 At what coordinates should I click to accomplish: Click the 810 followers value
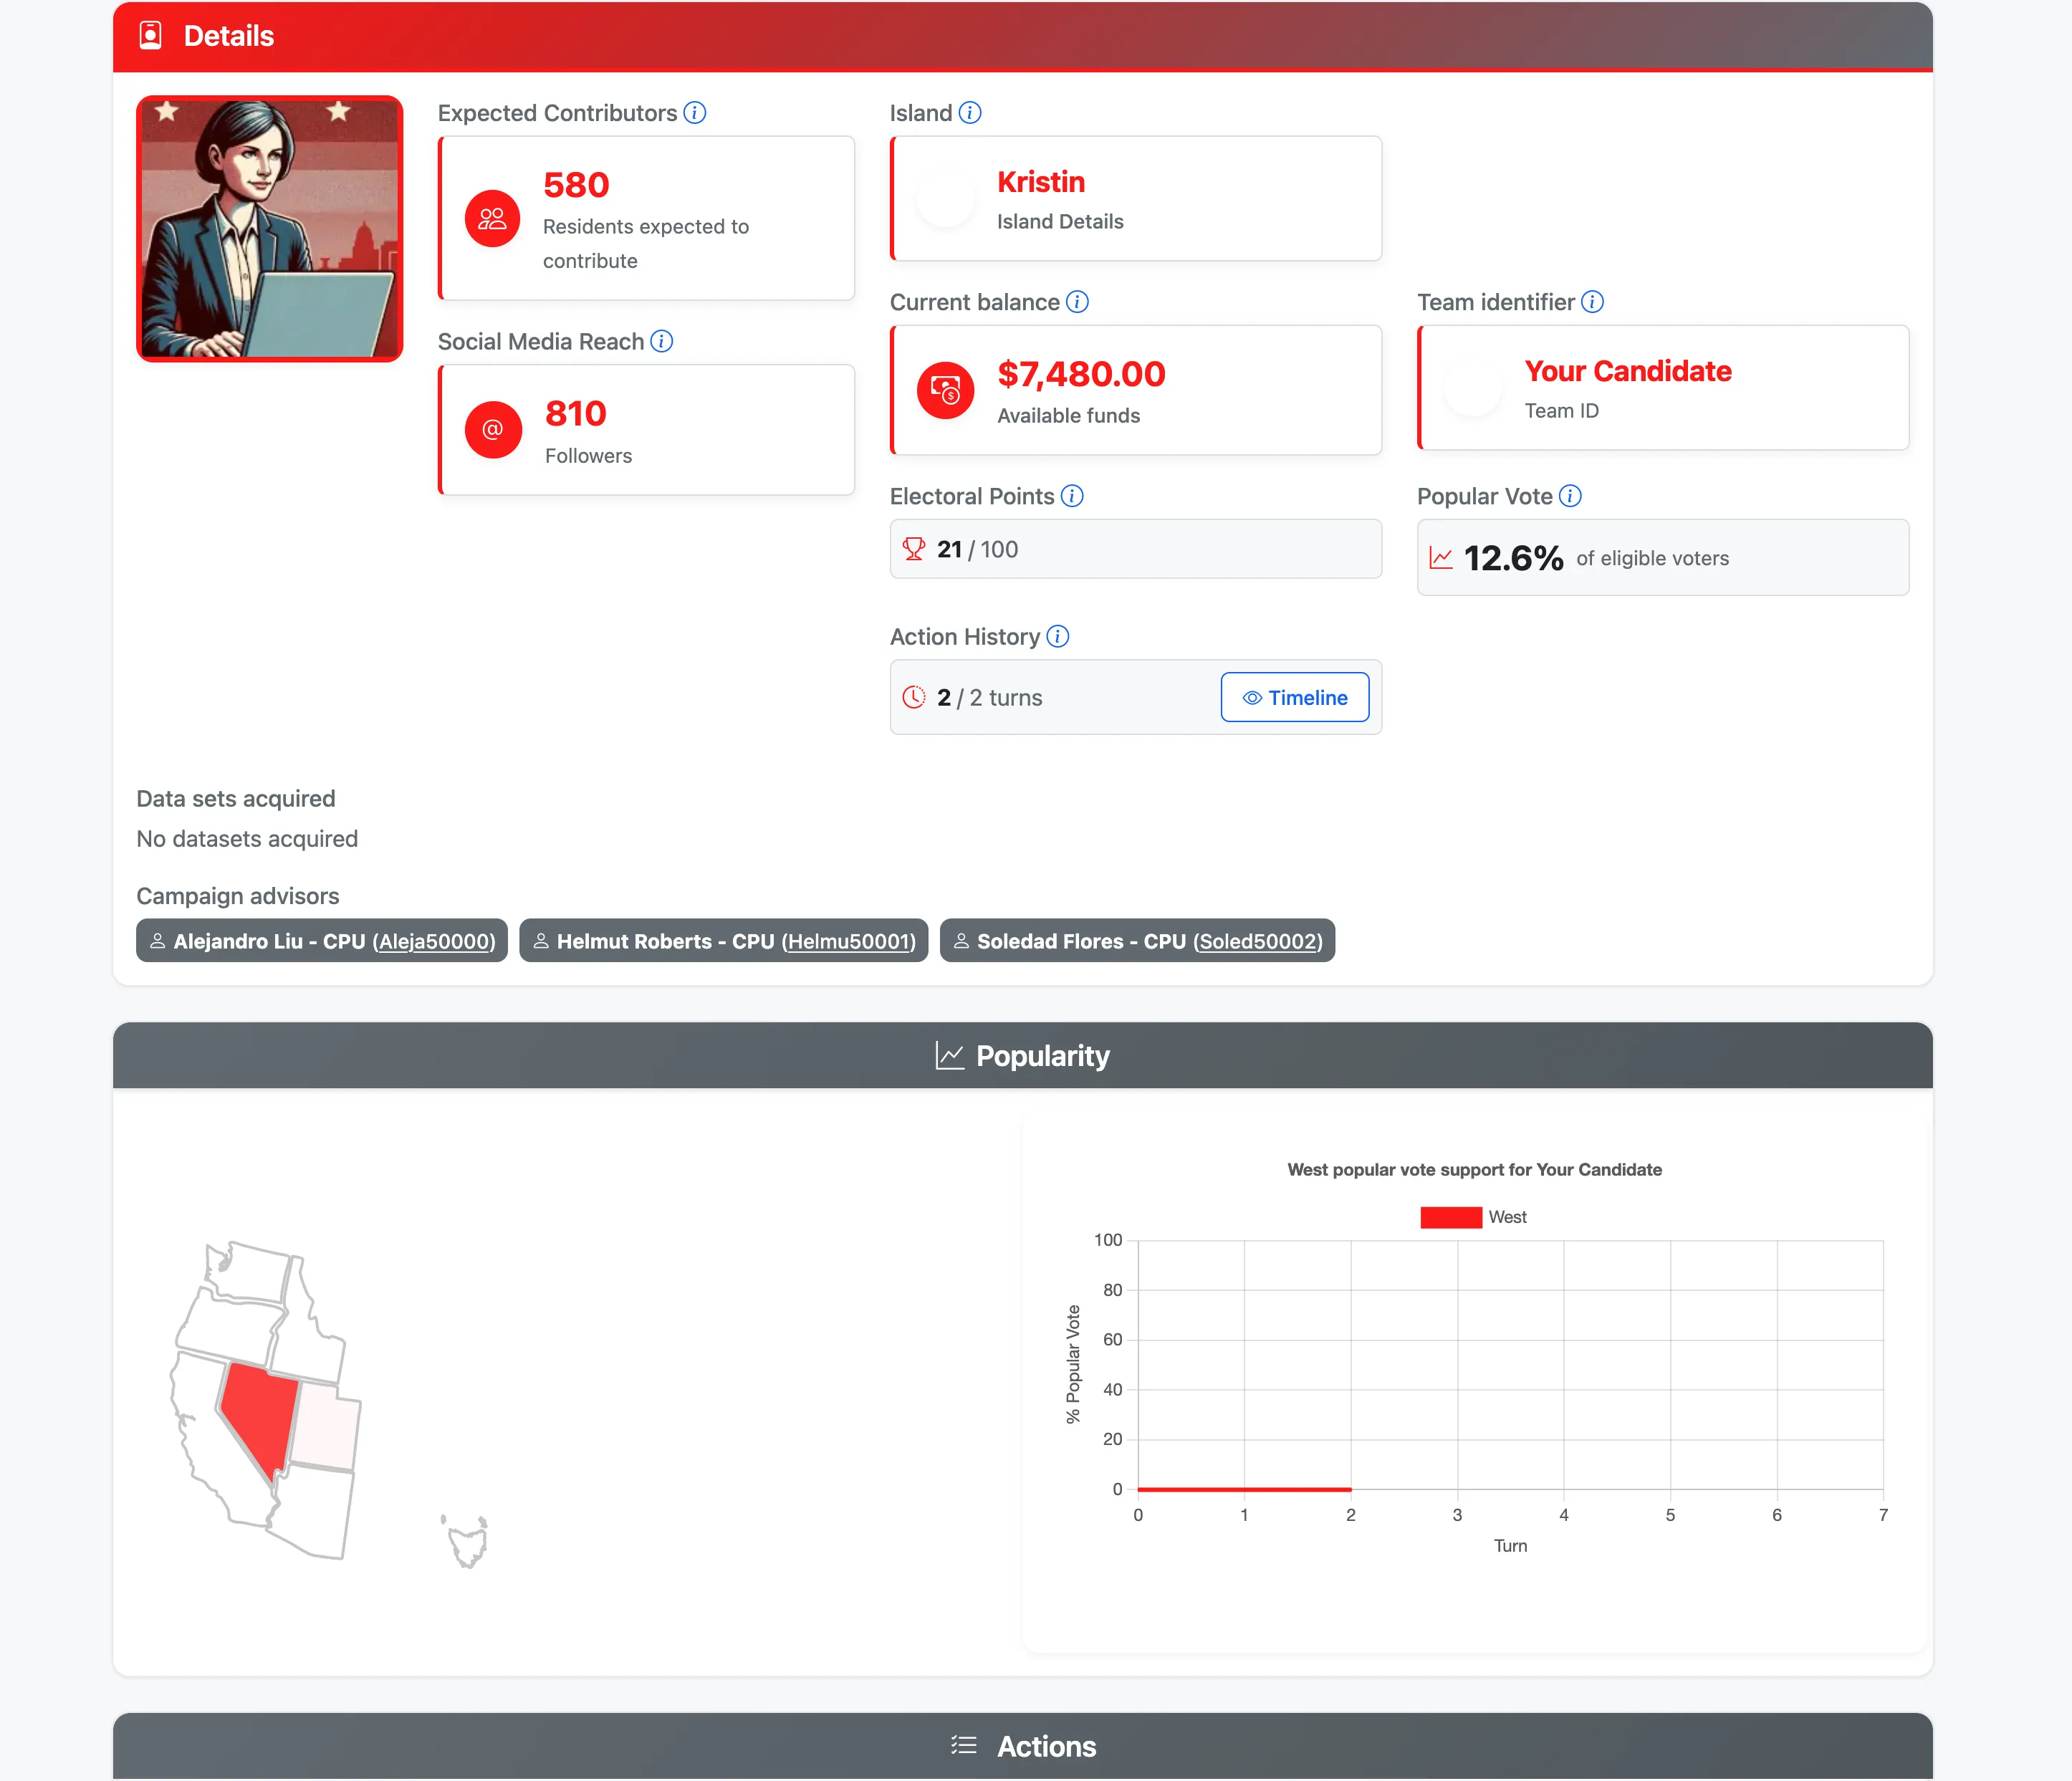click(576, 413)
